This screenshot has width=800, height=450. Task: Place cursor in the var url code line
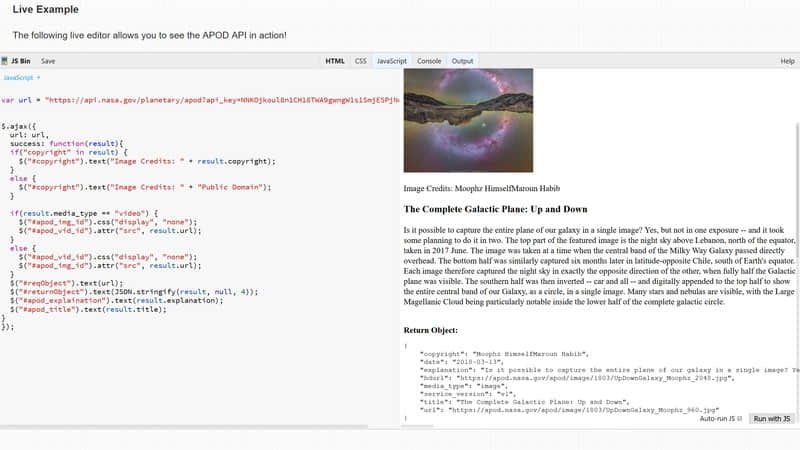pos(200,100)
